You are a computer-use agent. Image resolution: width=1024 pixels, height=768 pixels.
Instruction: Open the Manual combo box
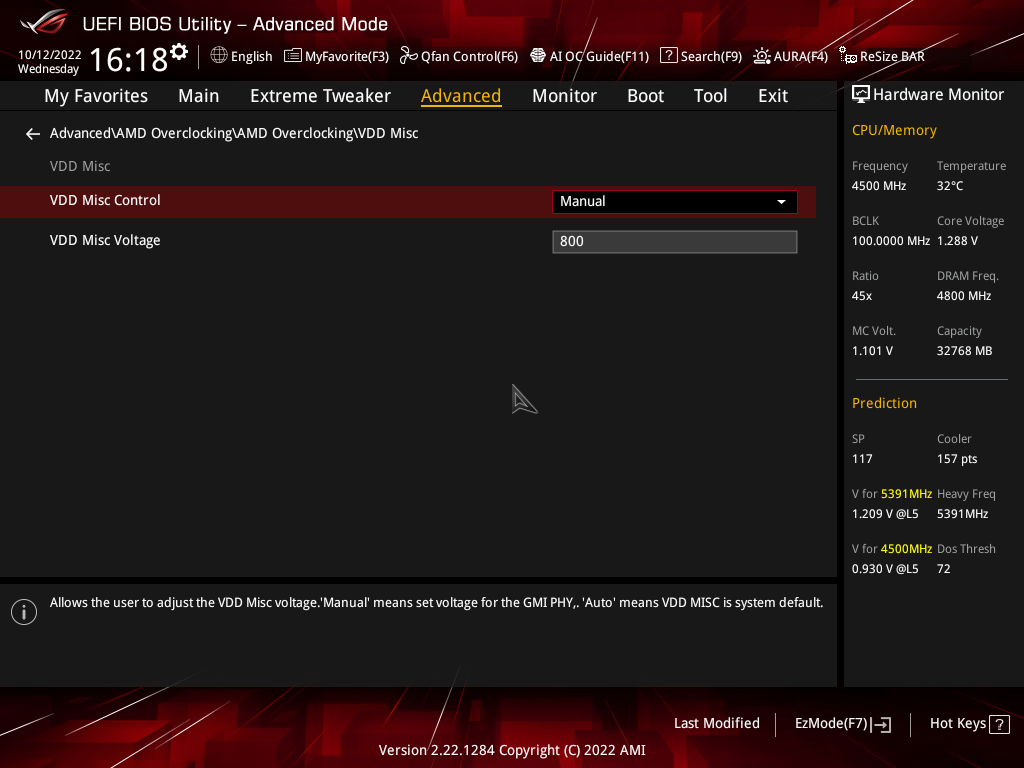675,202
